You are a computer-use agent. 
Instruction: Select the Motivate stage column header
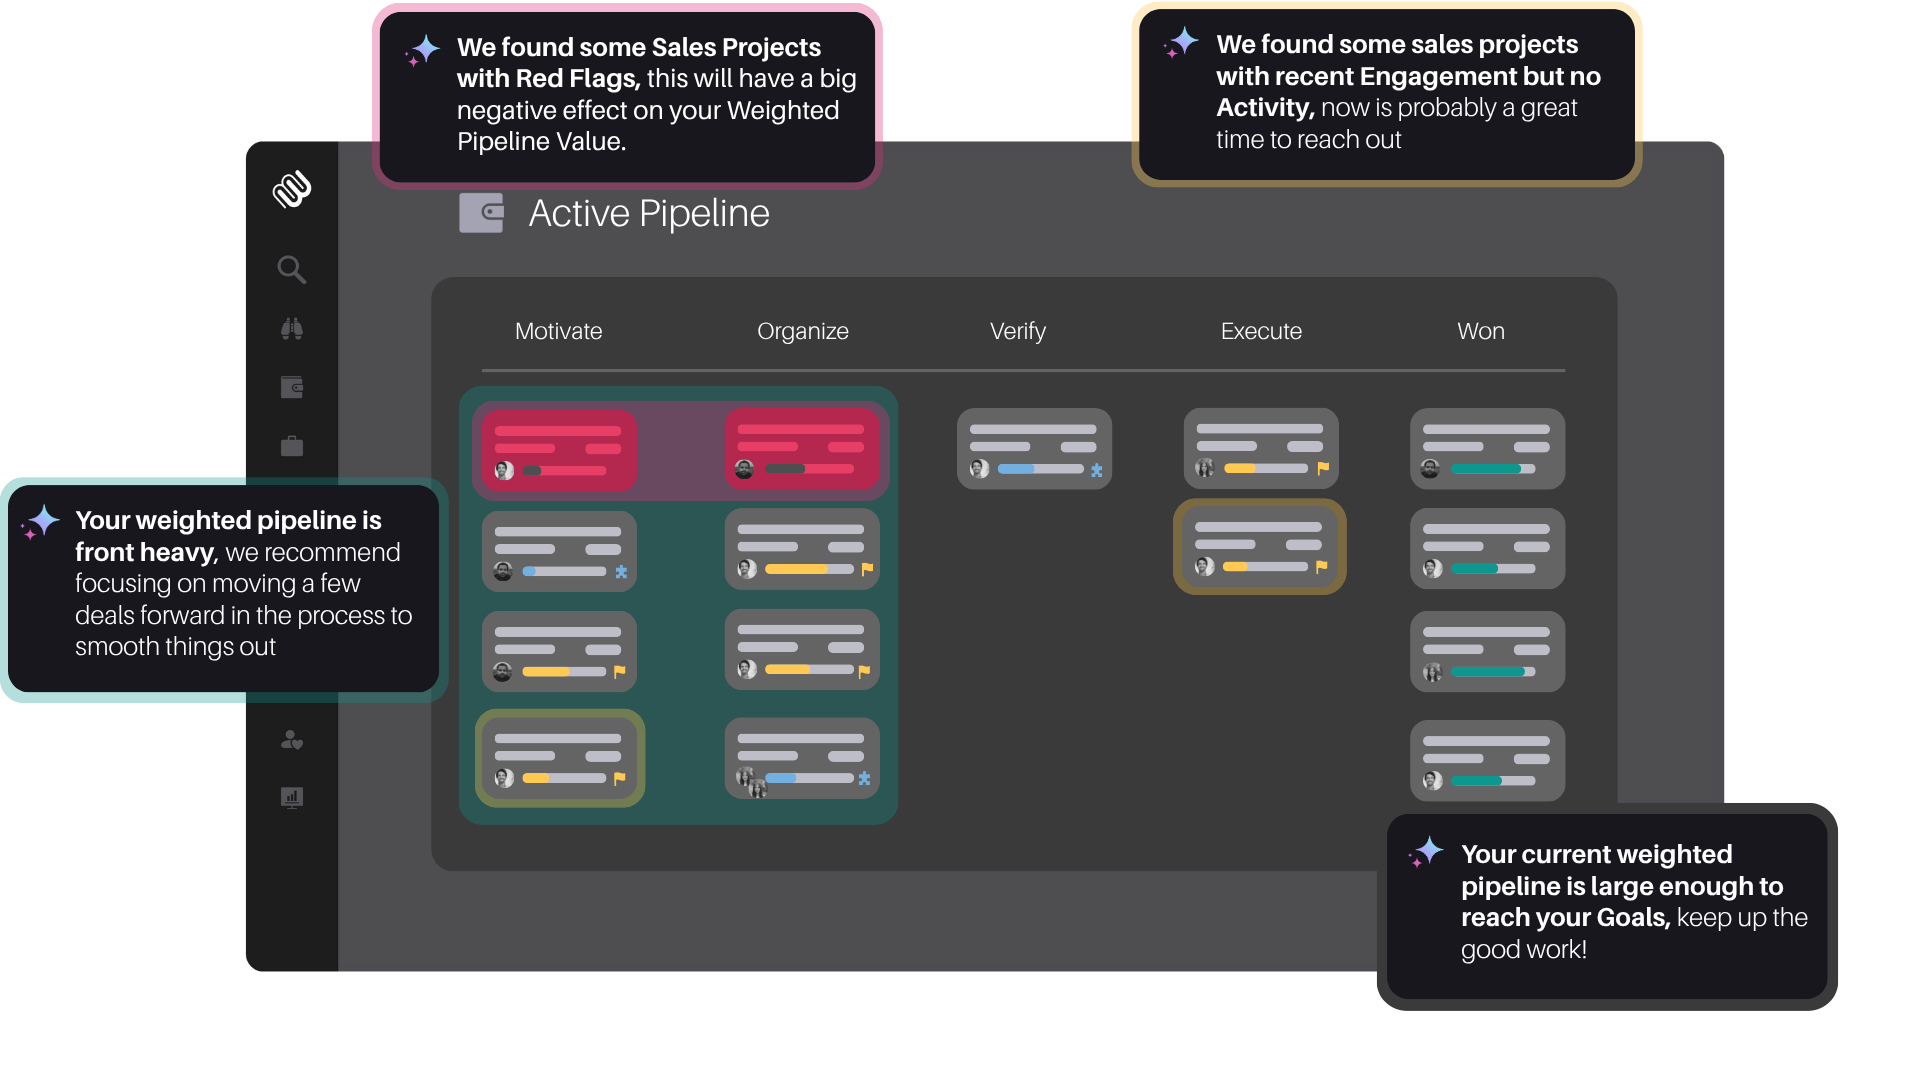(558, 331)
